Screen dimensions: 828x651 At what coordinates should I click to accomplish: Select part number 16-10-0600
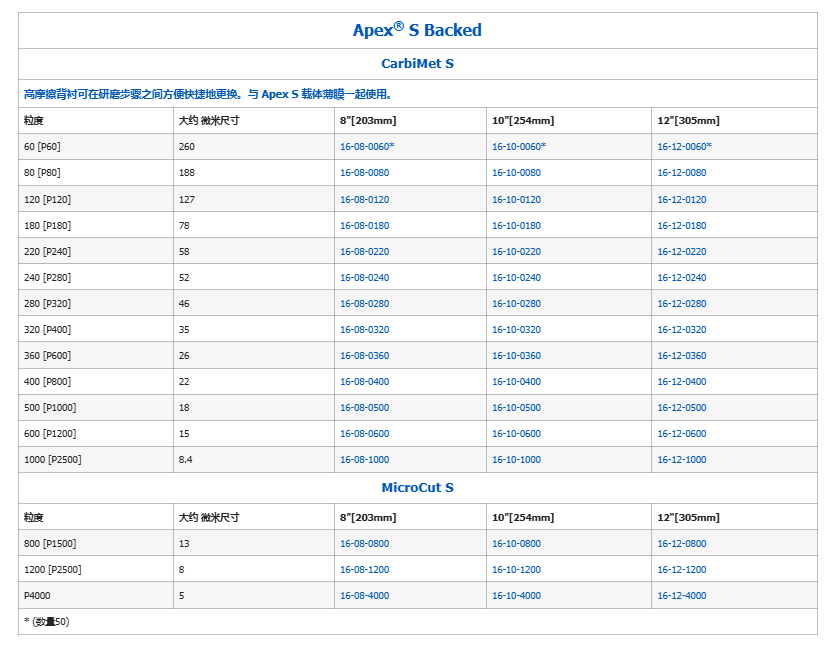click(516, 433)
